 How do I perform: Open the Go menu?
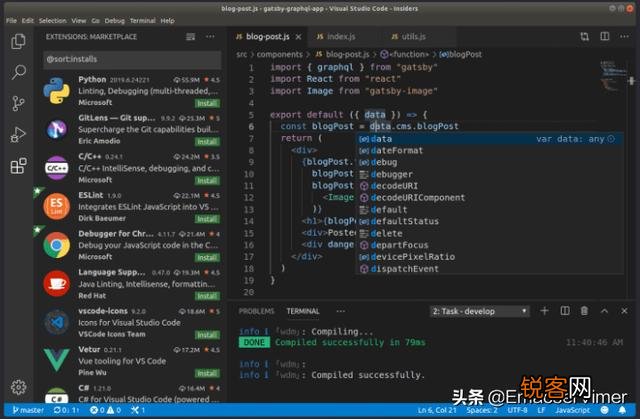96,20
